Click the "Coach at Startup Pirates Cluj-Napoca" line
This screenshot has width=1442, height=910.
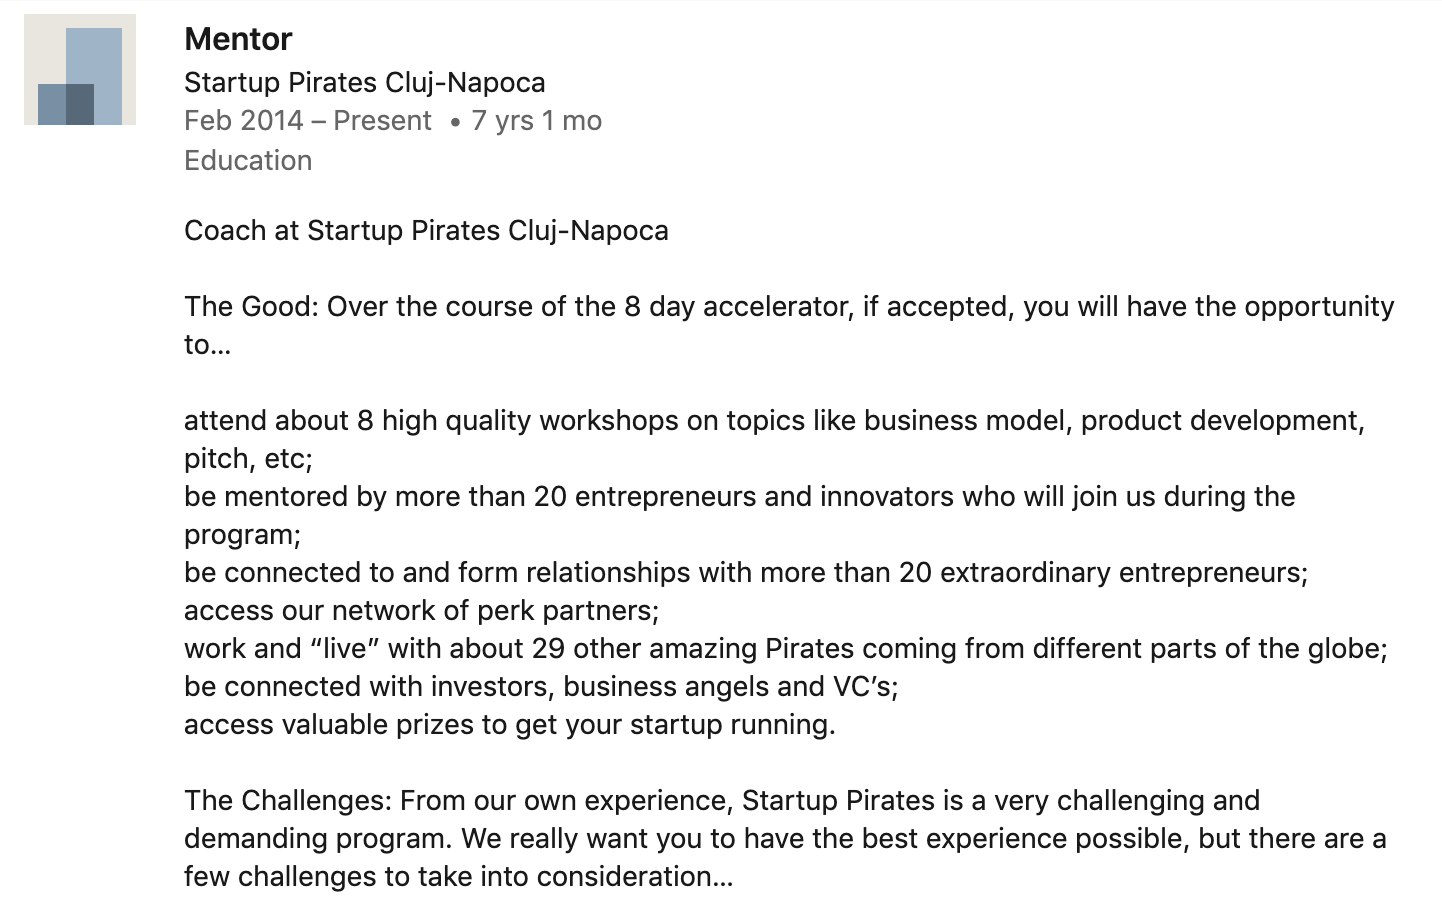pos(426,230)
